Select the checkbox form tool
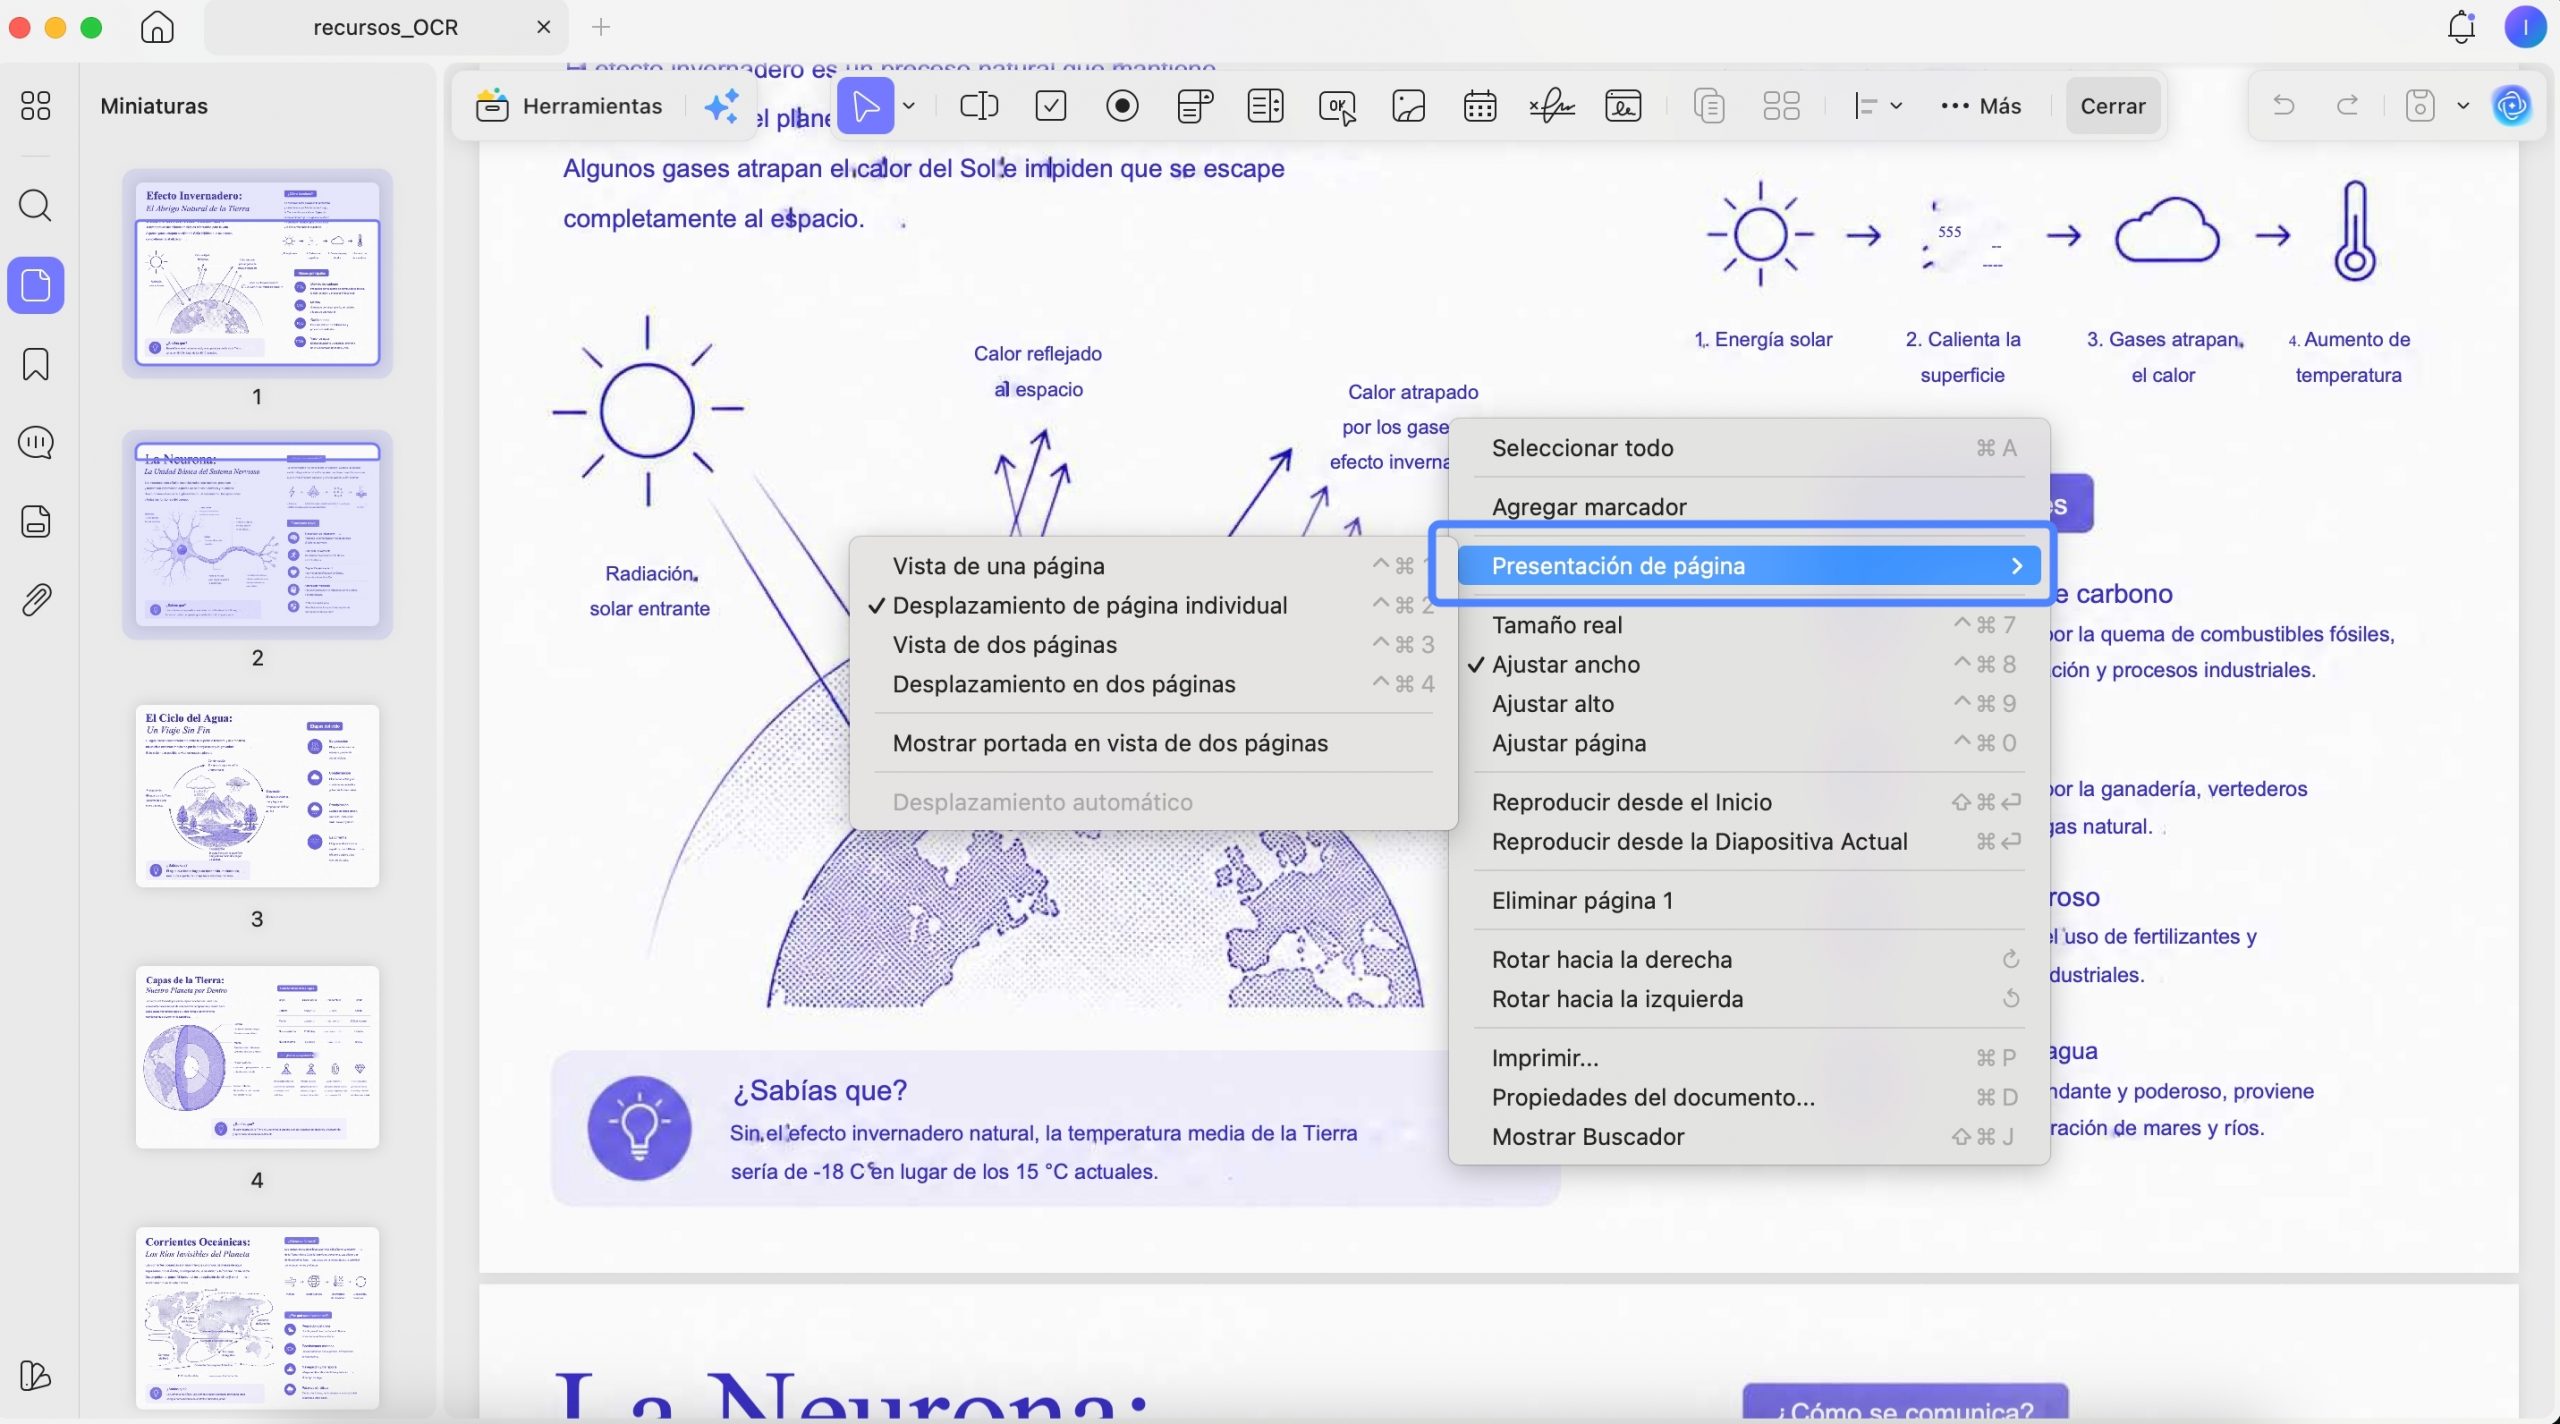Viewport: 2560px width, 1424px height. click(x=1051, y=106)
